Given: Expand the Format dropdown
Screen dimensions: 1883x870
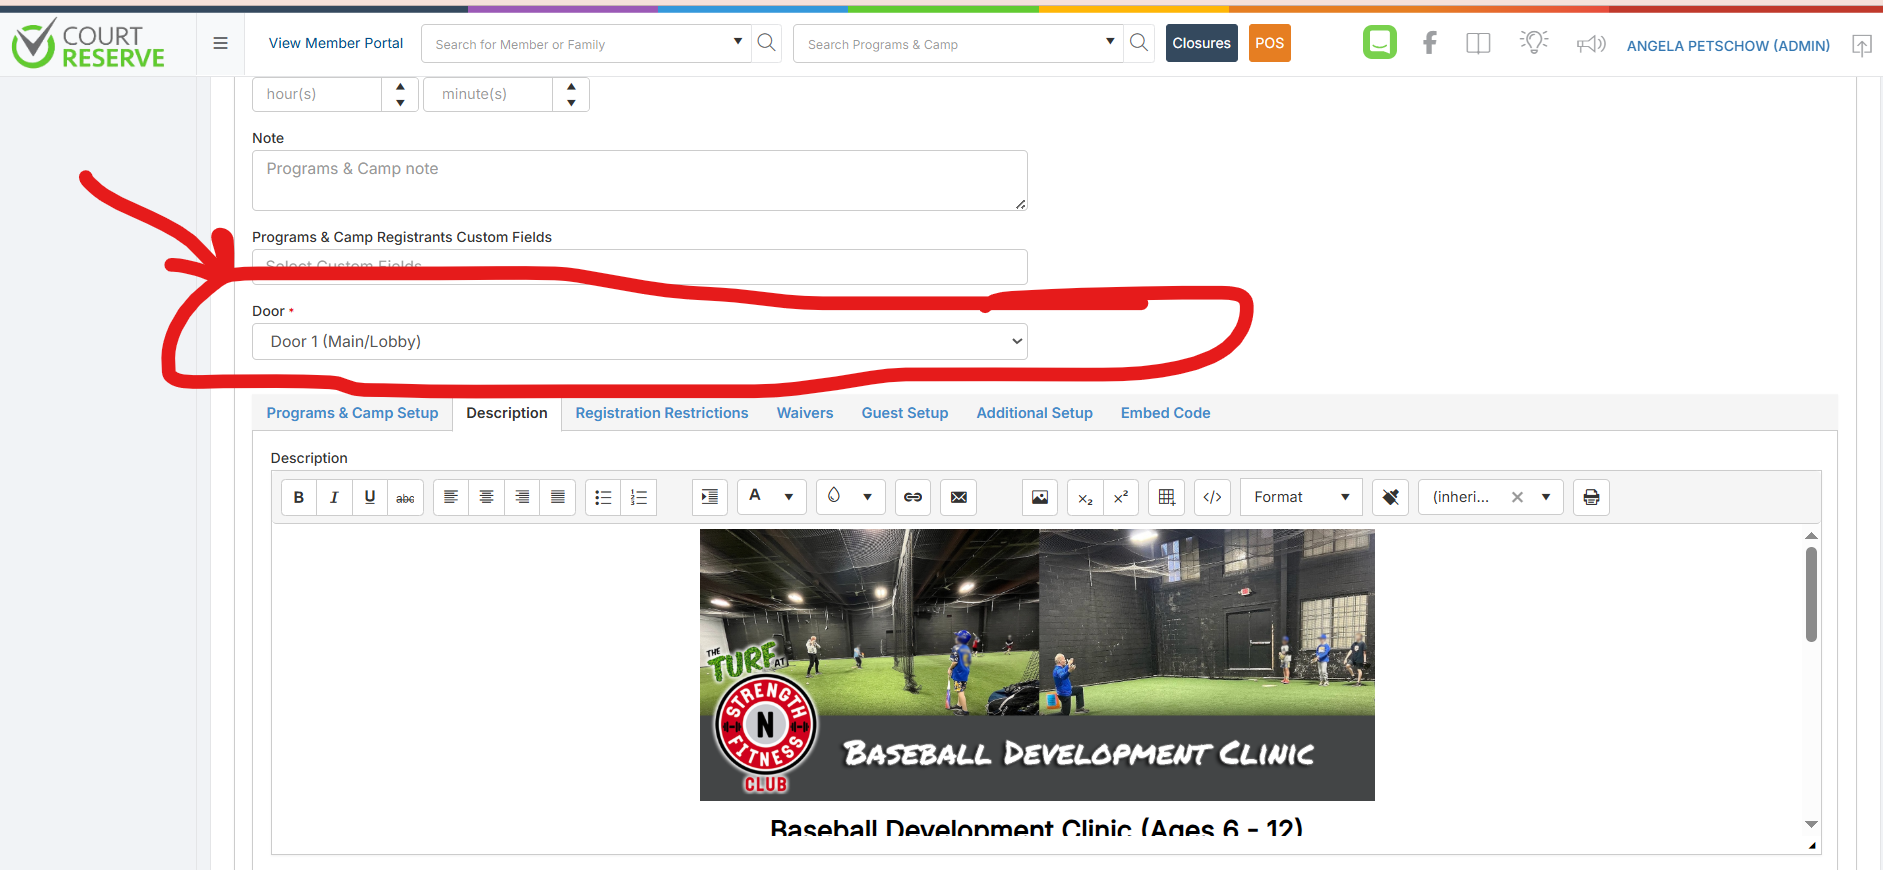Looking at the screenshot, I should (1301, 497).
